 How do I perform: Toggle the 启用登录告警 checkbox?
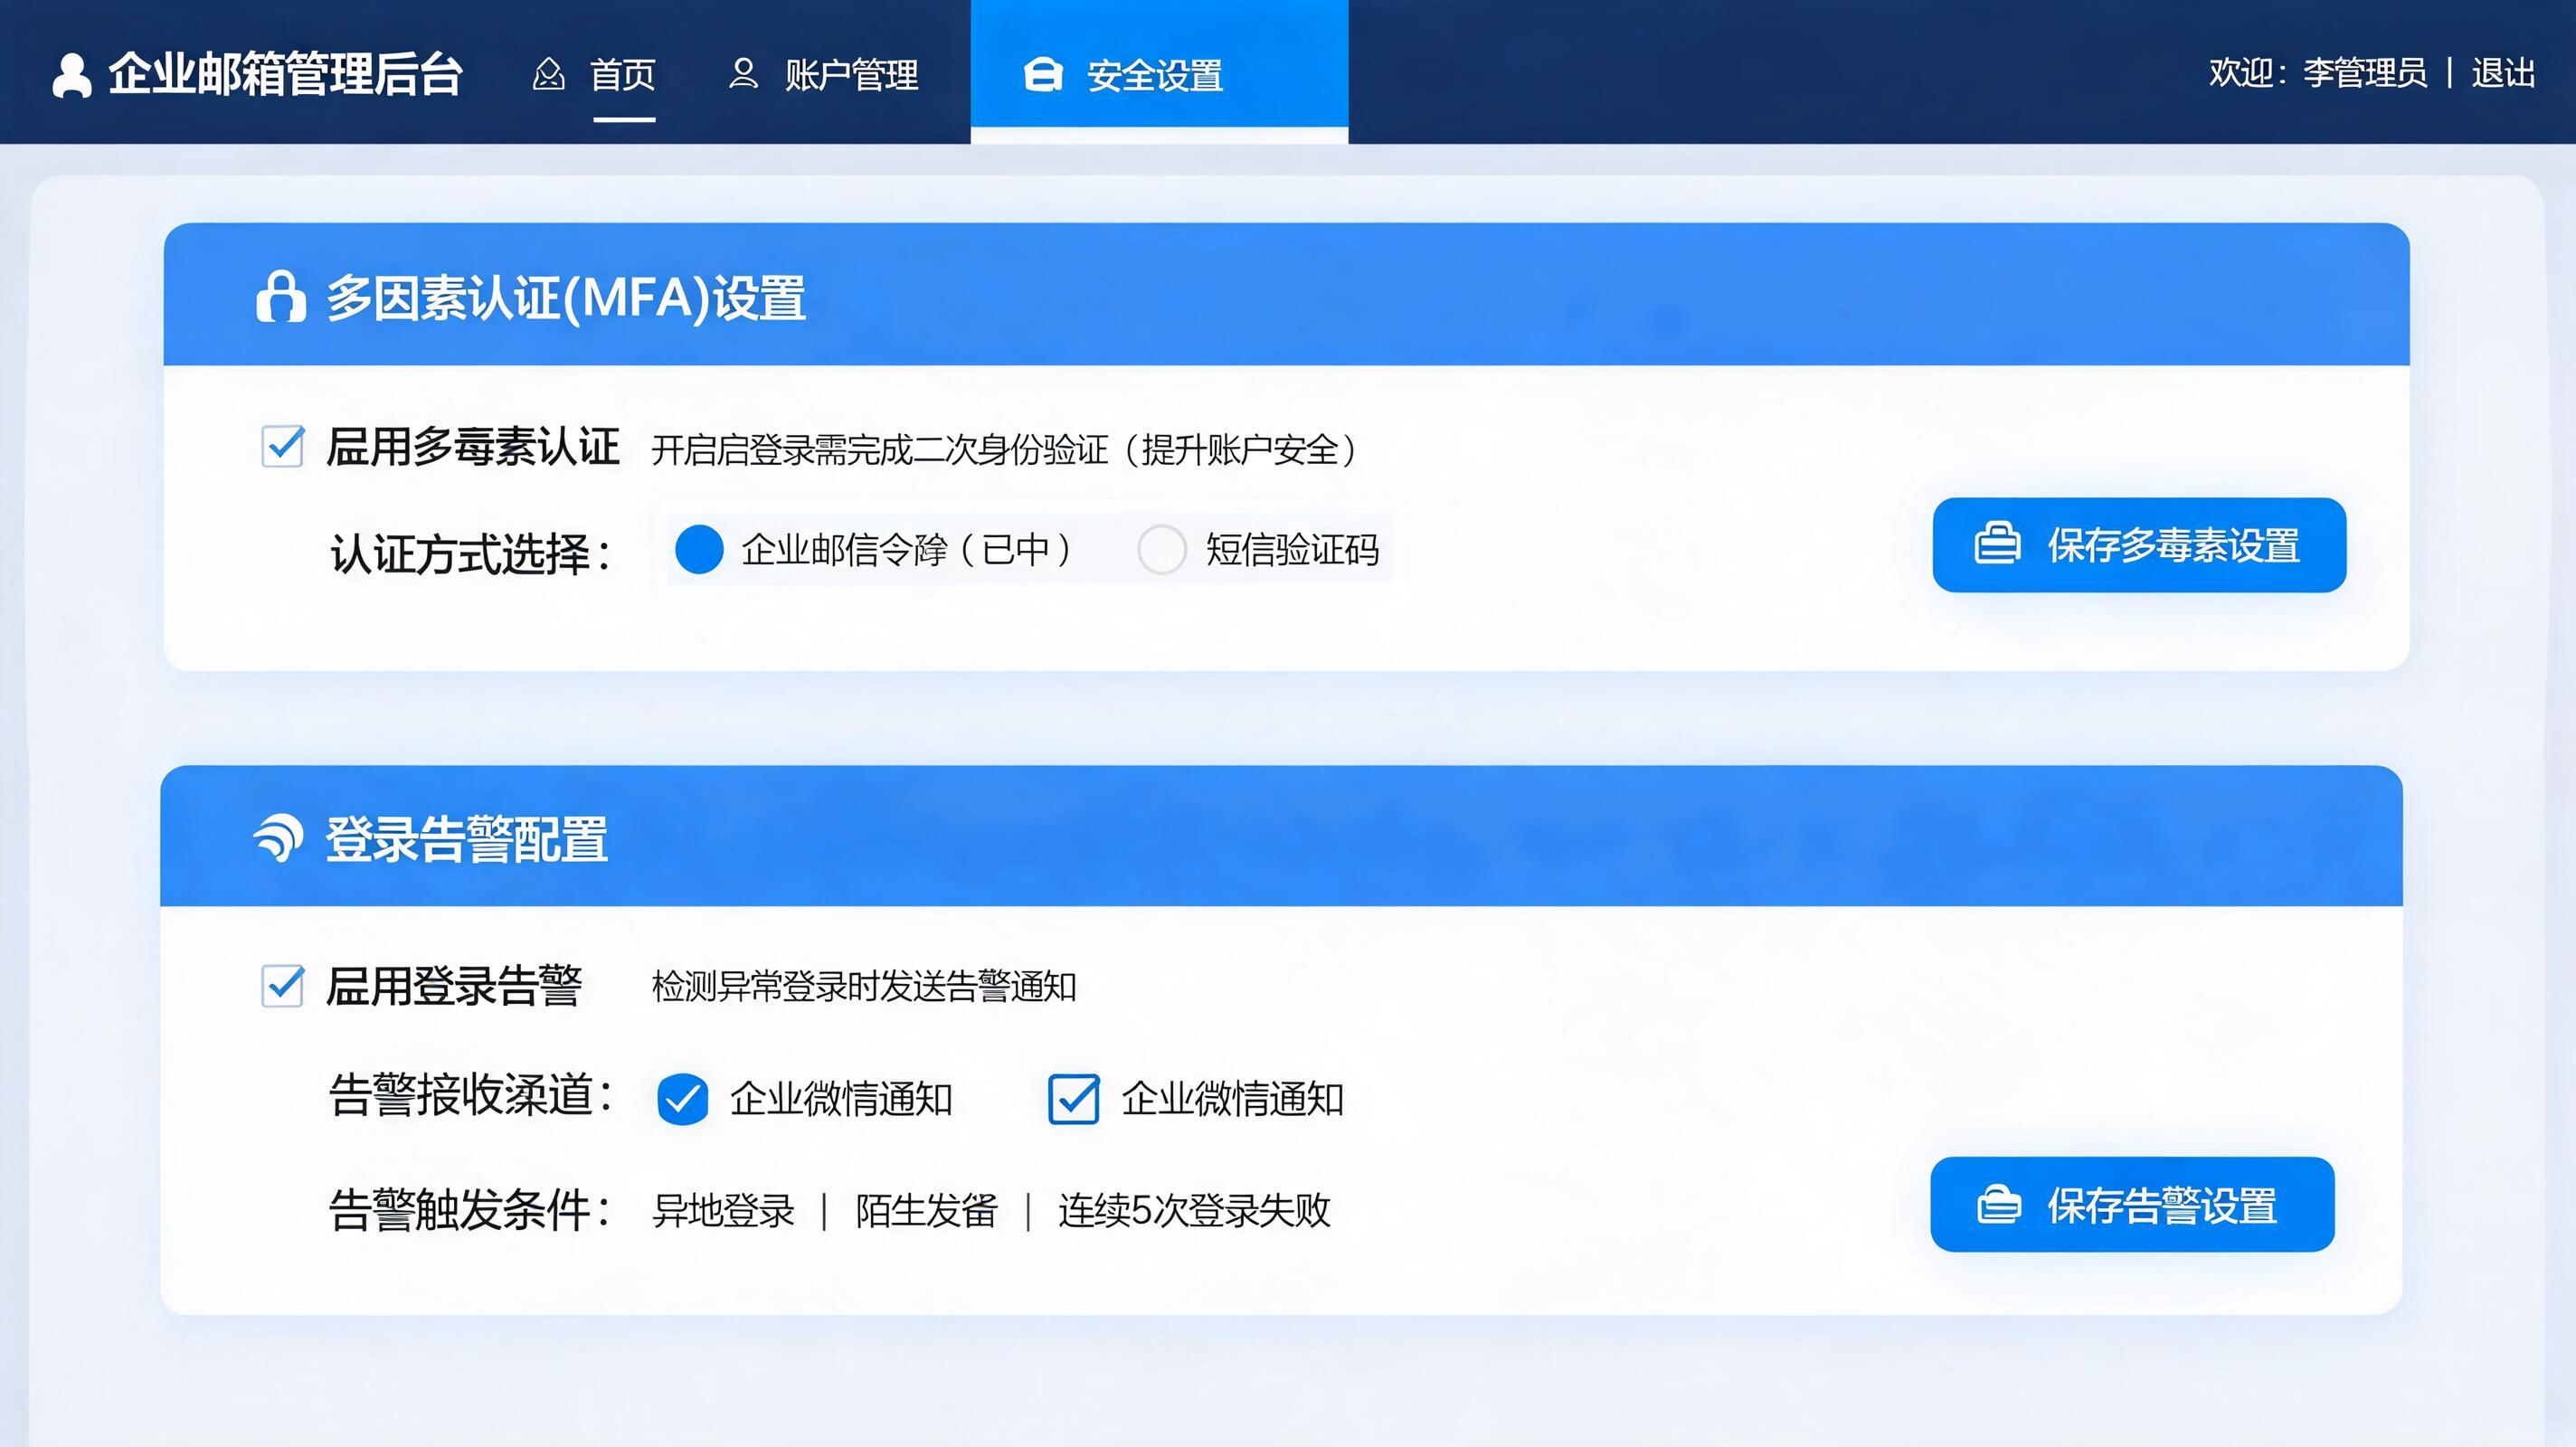point(283,986)
